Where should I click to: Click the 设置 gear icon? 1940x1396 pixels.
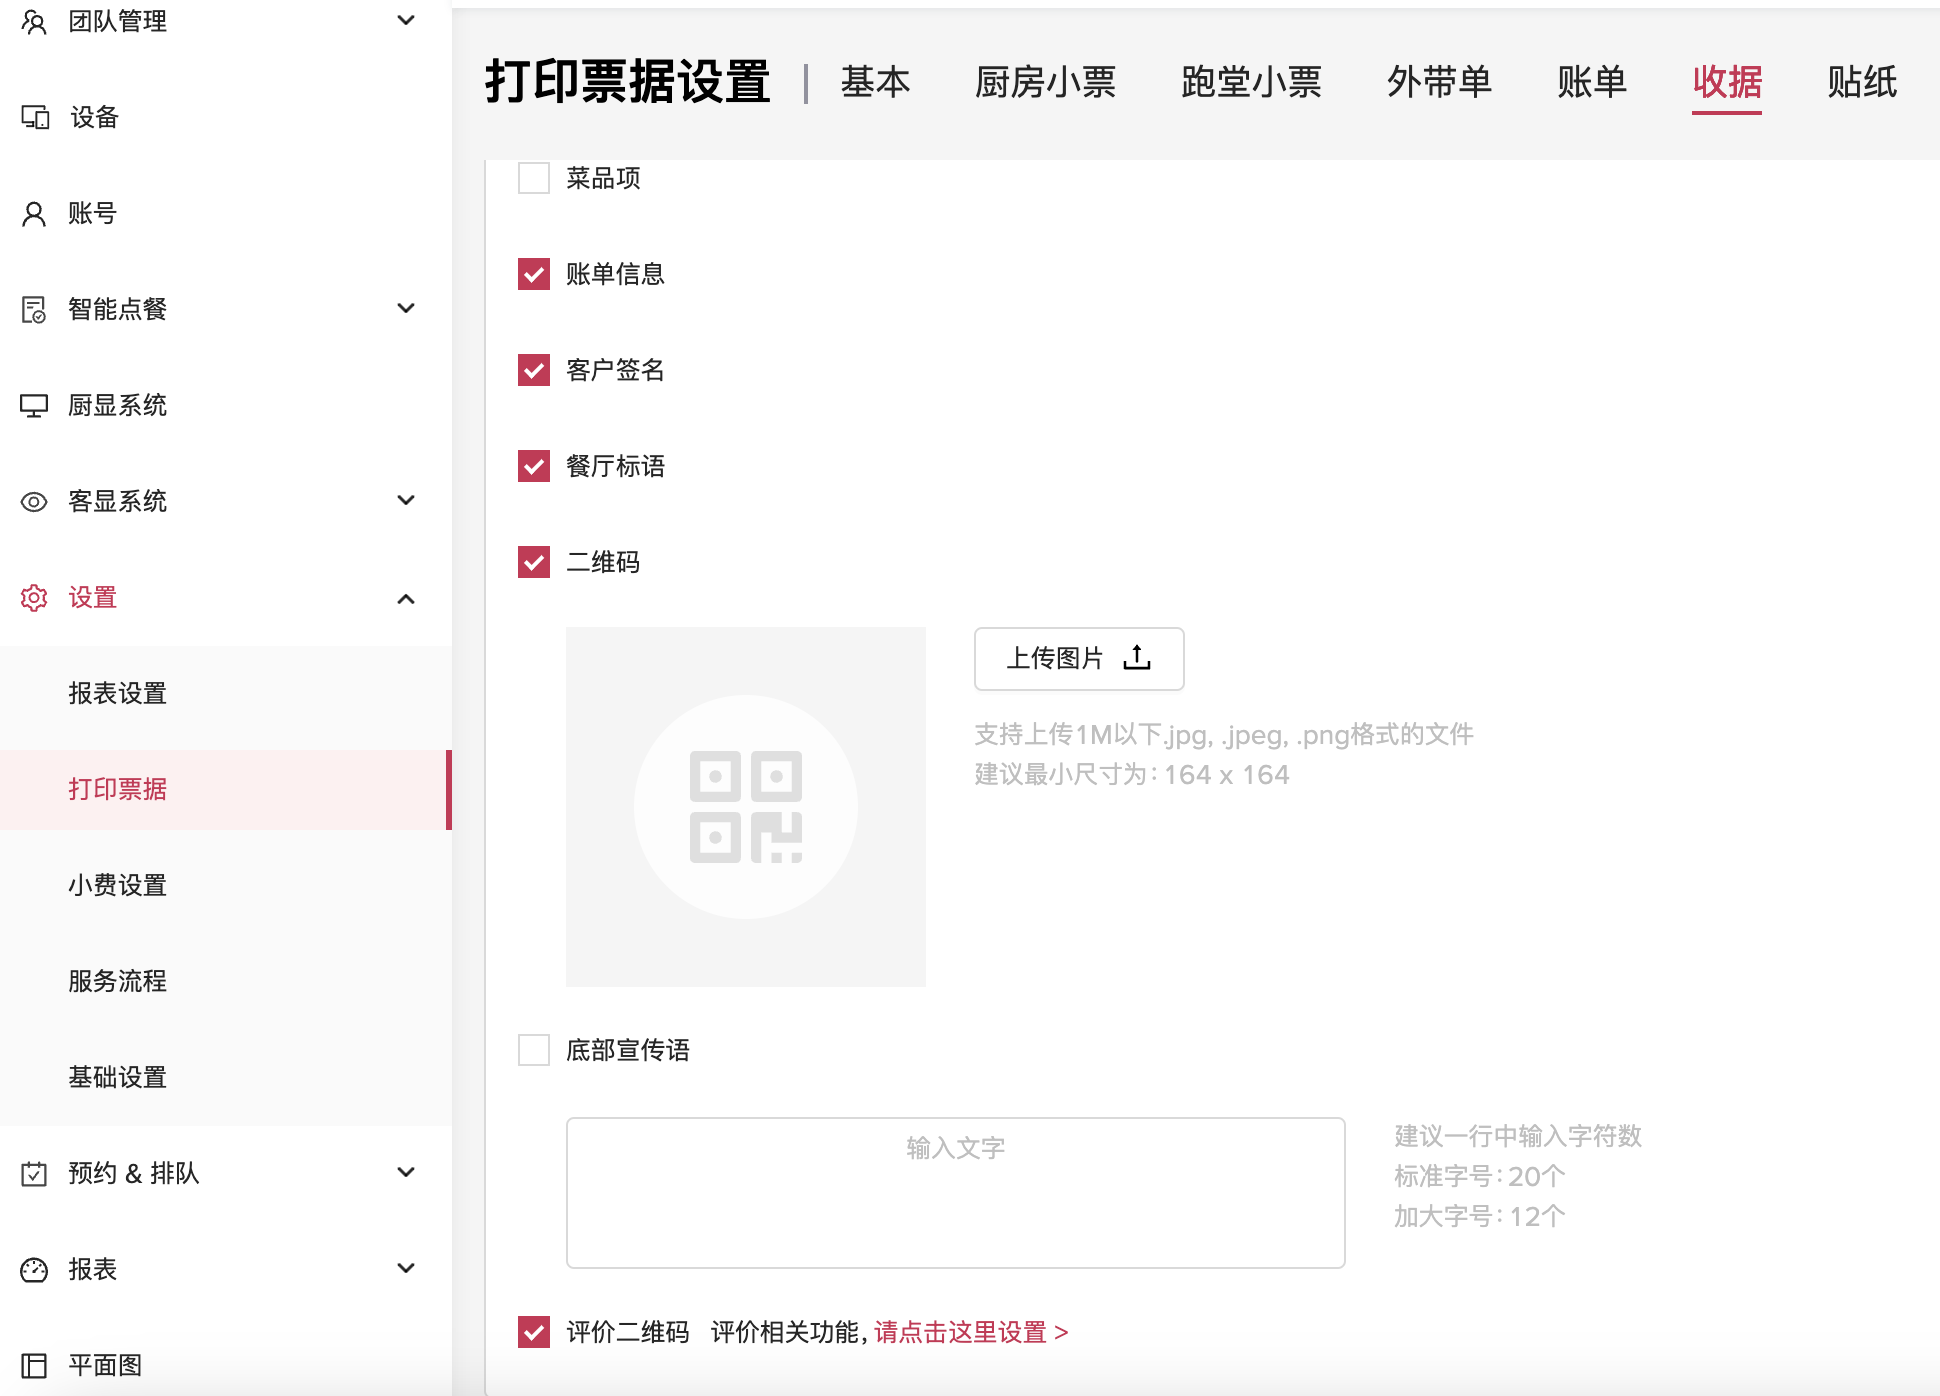[x=34, y=598]
